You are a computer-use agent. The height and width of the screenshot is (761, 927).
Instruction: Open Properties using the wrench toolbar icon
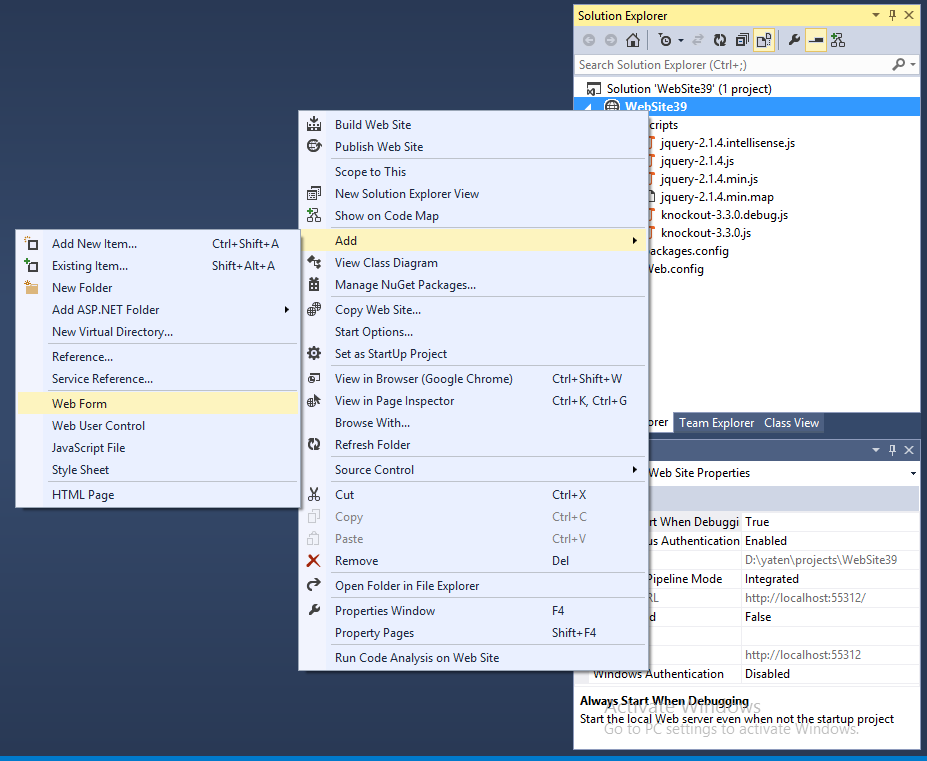(x=794, y=39)
